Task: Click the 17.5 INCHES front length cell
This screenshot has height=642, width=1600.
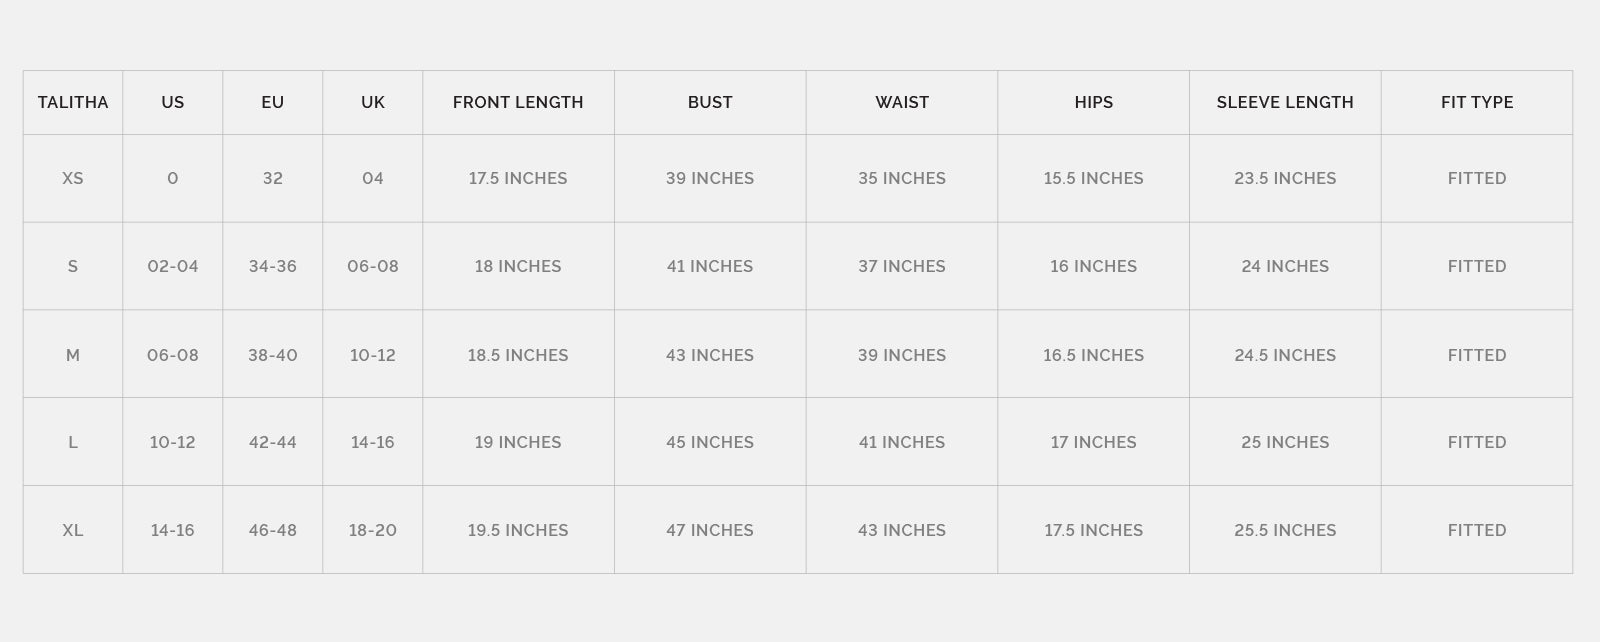Action: (518, 178)
